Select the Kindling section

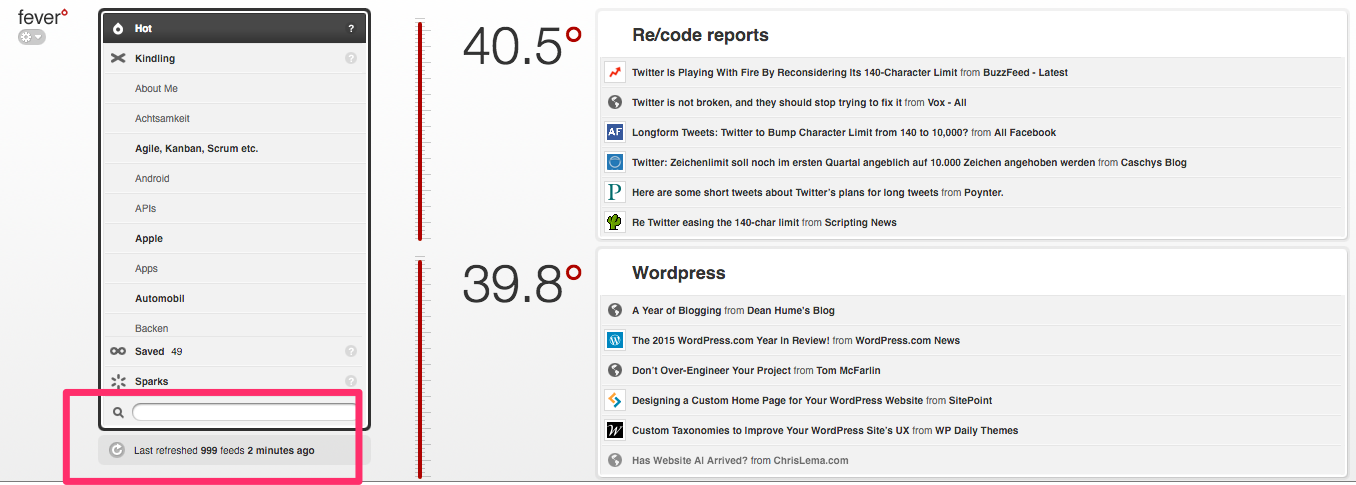pos(234,58)
